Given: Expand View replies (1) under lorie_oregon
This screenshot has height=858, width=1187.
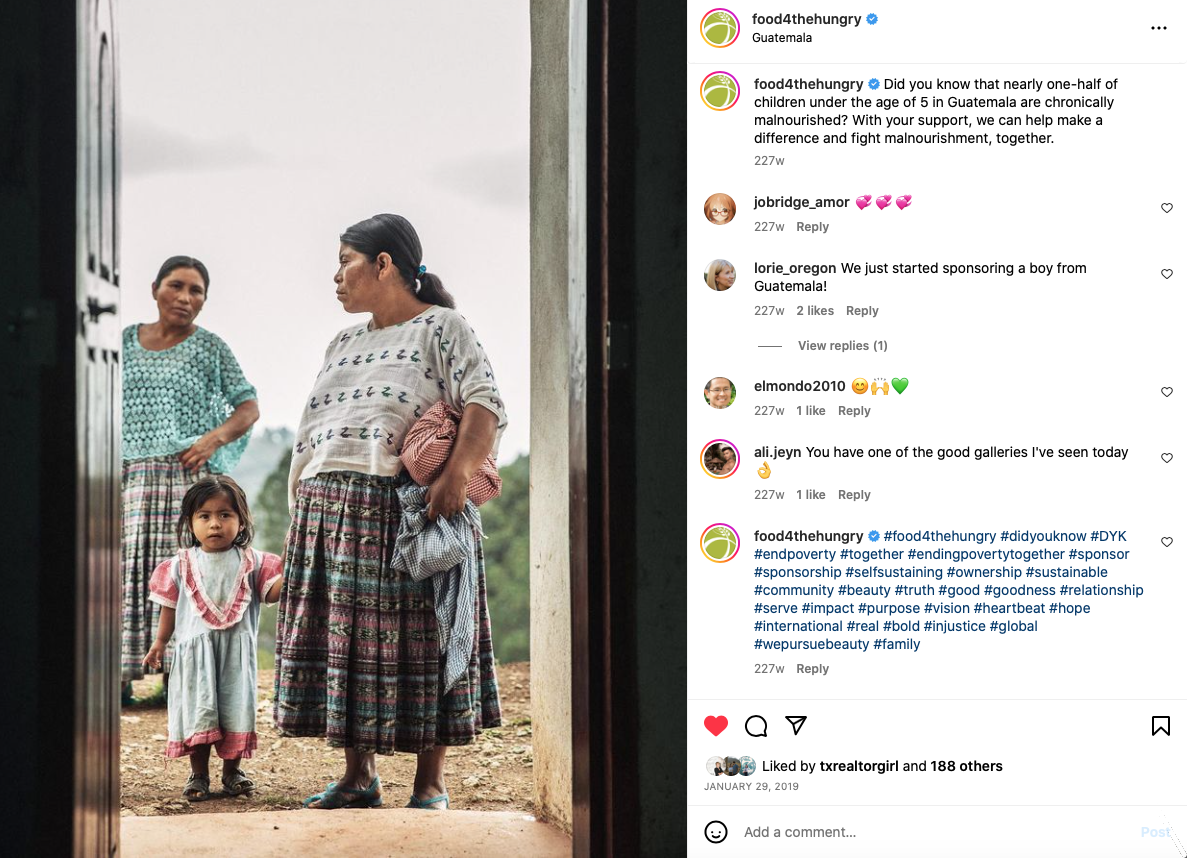Looking at the screenshot, I should tap(842, 345).
